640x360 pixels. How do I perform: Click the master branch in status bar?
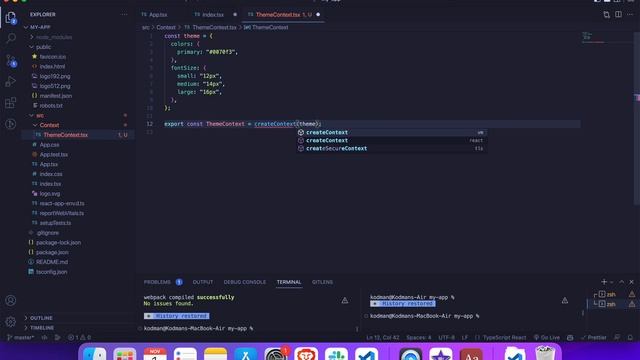point(20,338)
